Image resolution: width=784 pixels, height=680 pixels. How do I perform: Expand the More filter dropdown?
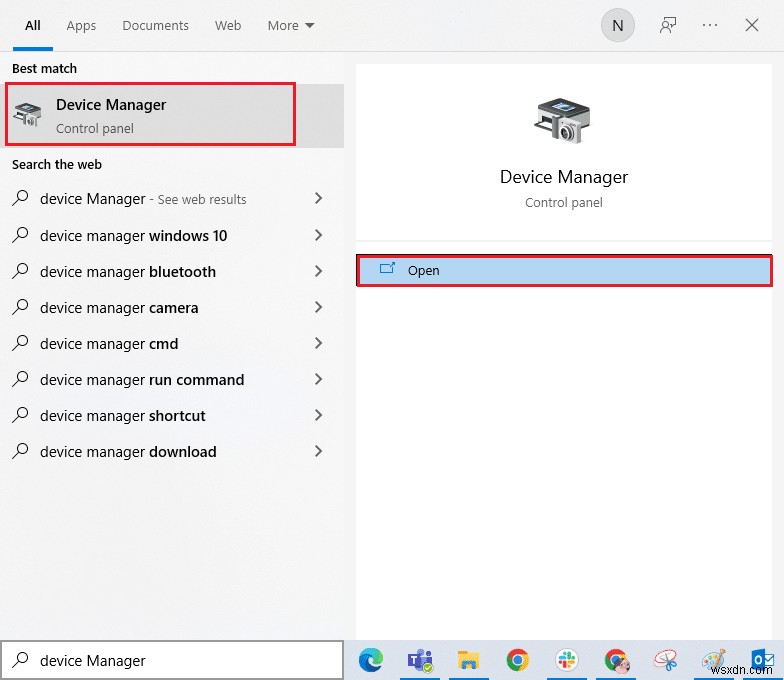click(290, 26)
